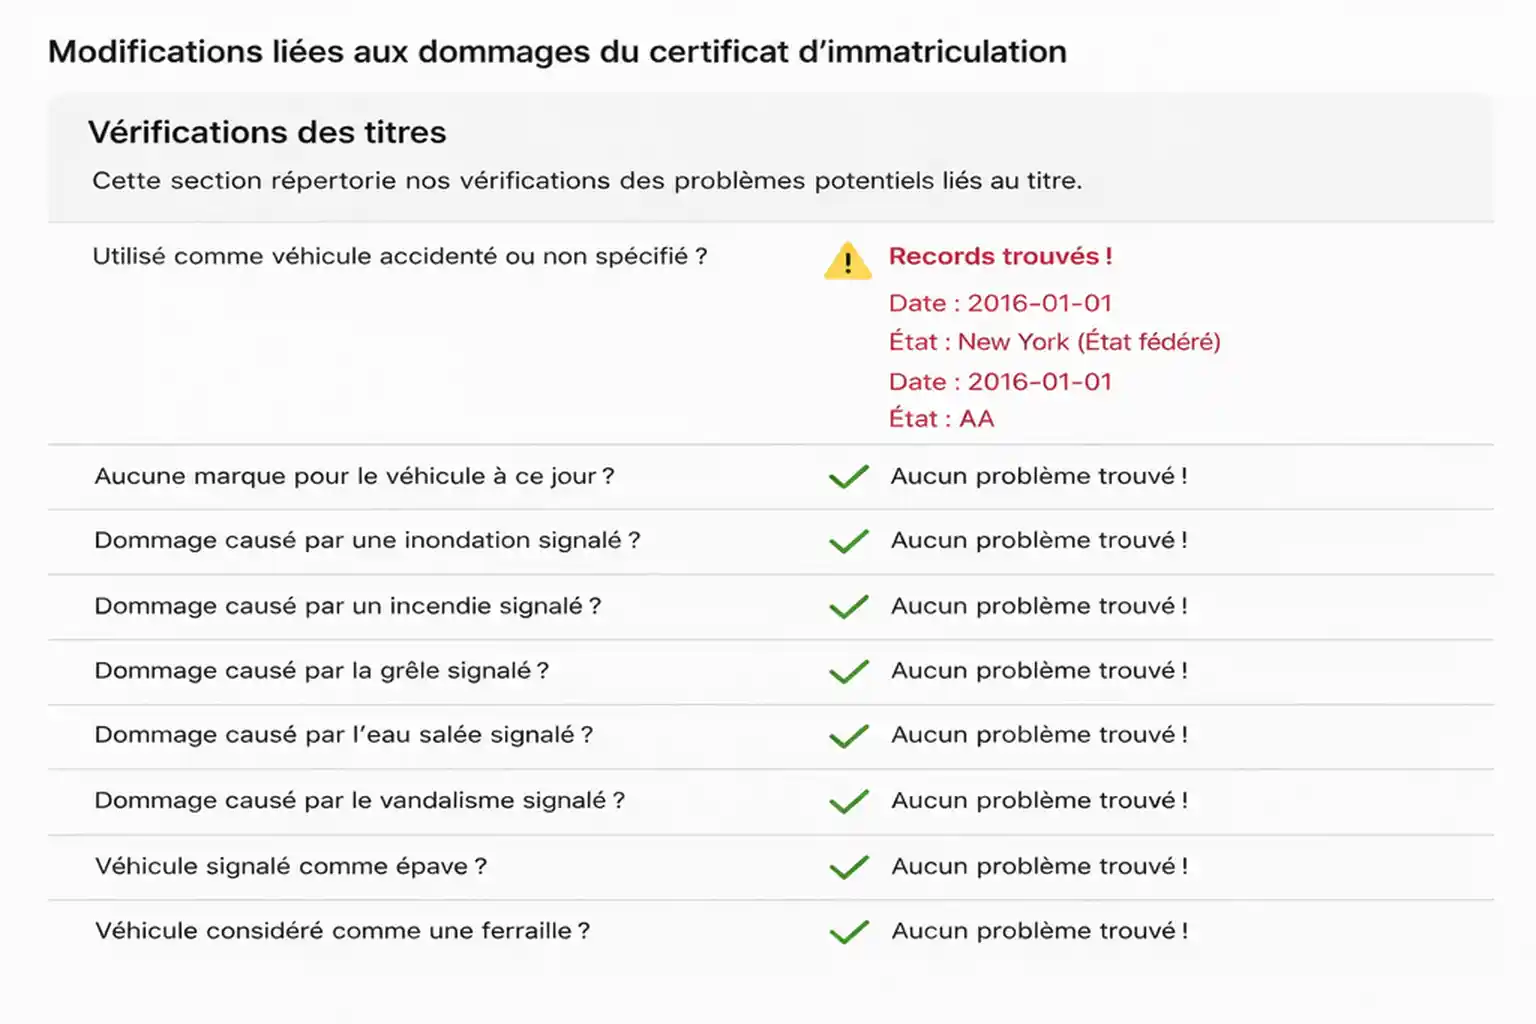Click the red 'Records trouvés !' text
Screen dimensions: 1536x1024
tap(1000, 256)
